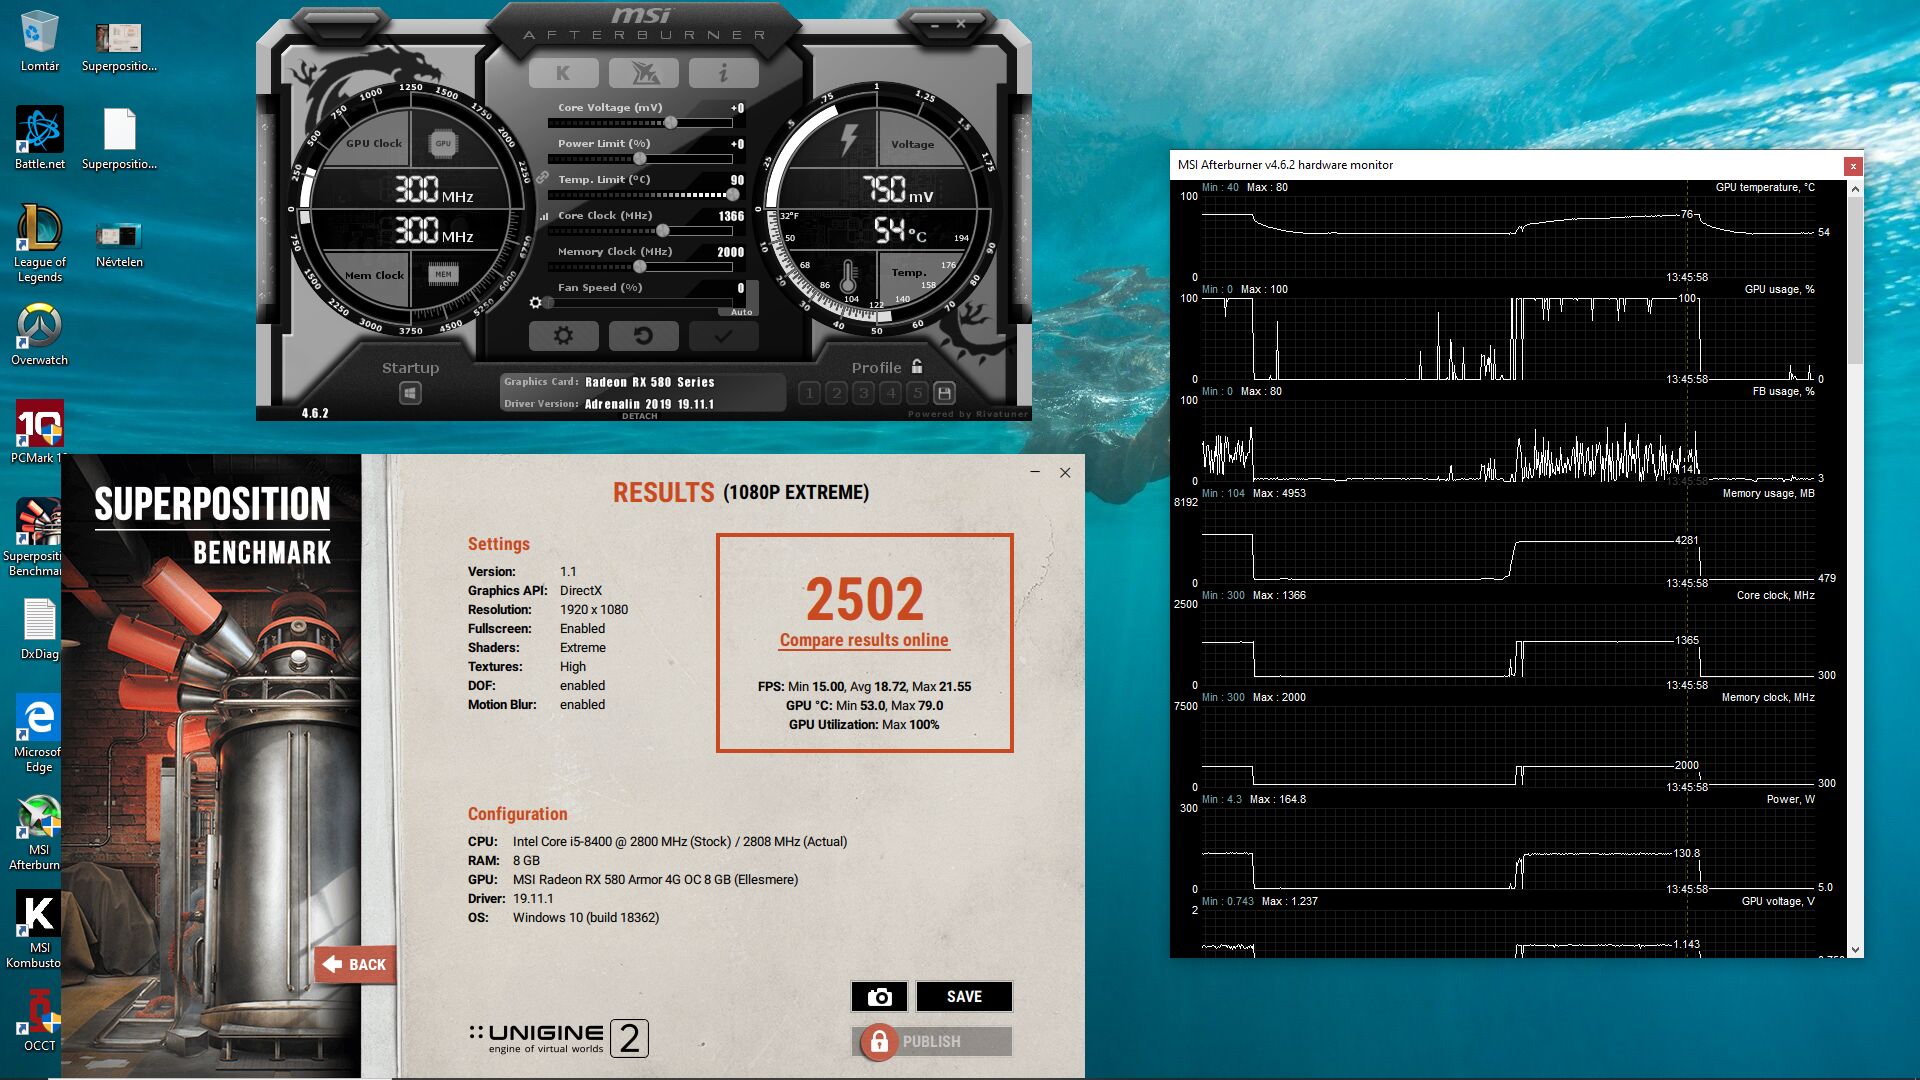The width and height of the screenshot is (1920, 1080).
Task: Click the GPU chip icon on the clock gauge
Action: click(x=443, y=144)
